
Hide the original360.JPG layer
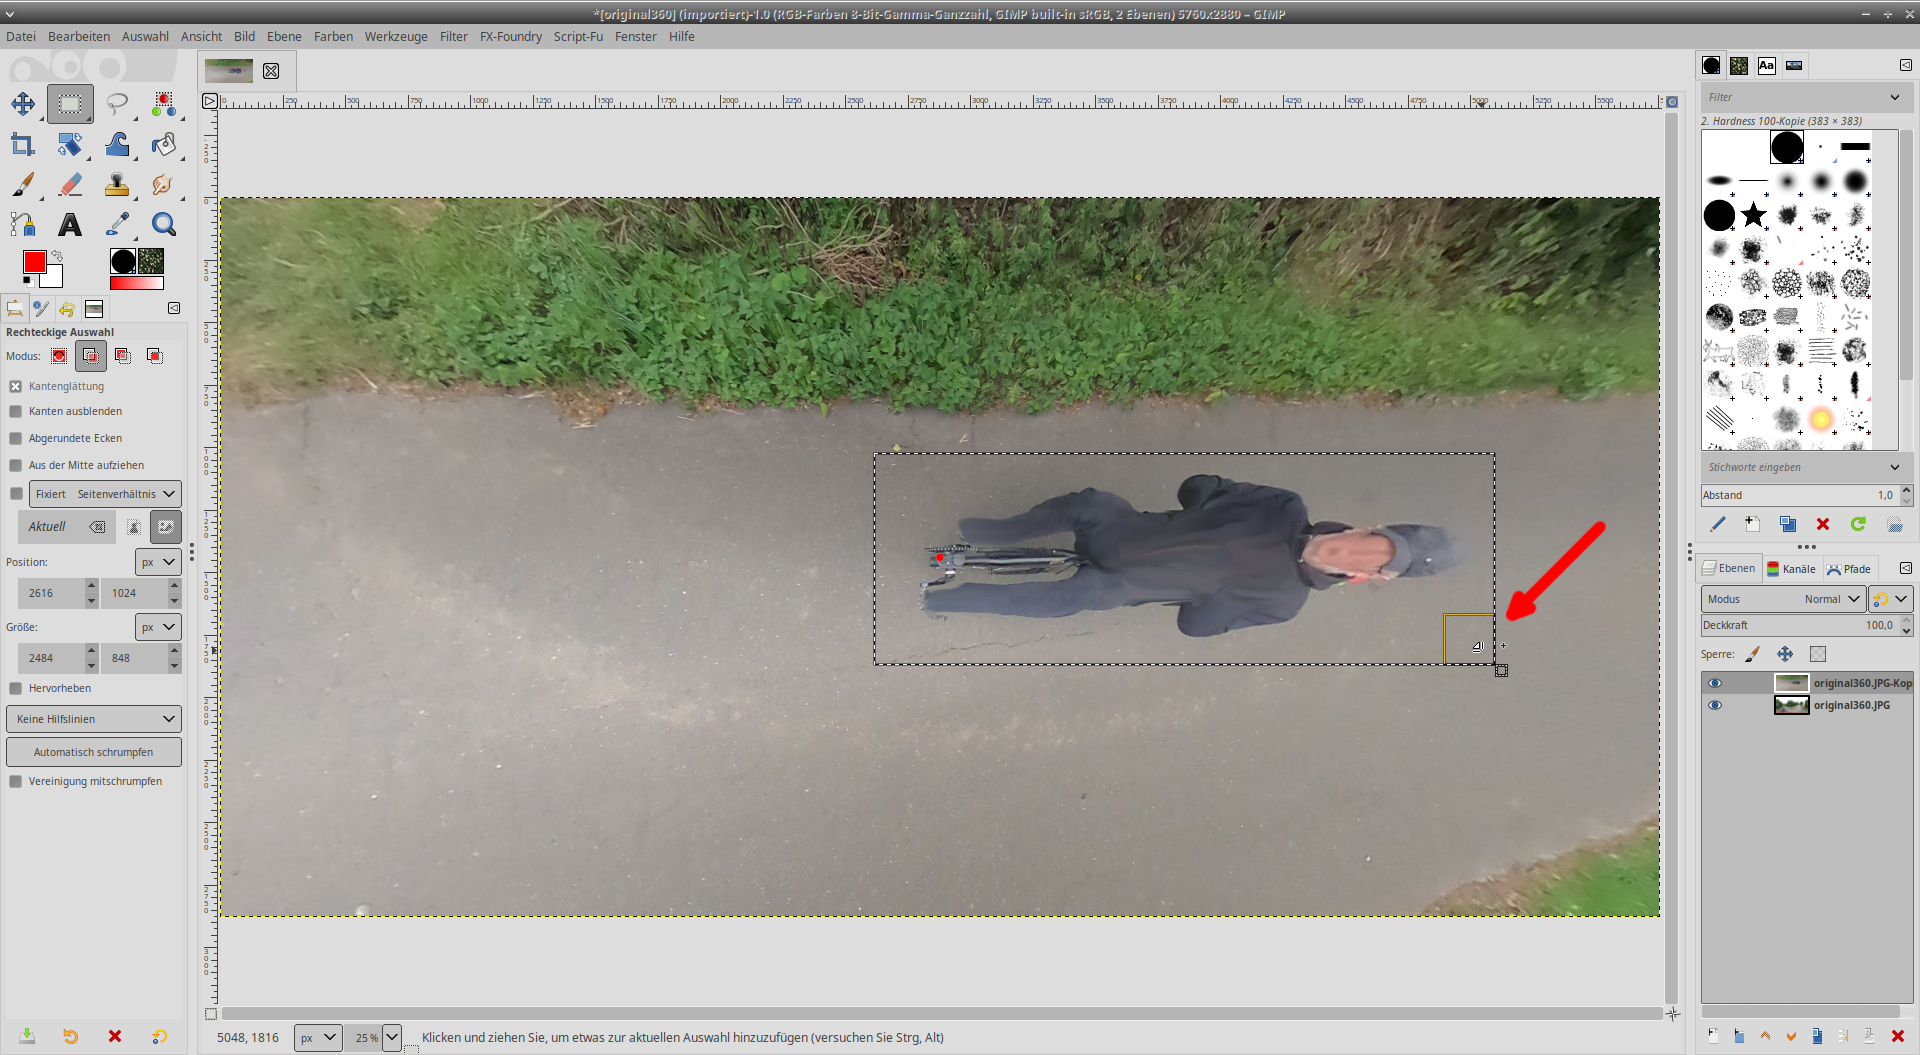click(x=1715, y=705)
